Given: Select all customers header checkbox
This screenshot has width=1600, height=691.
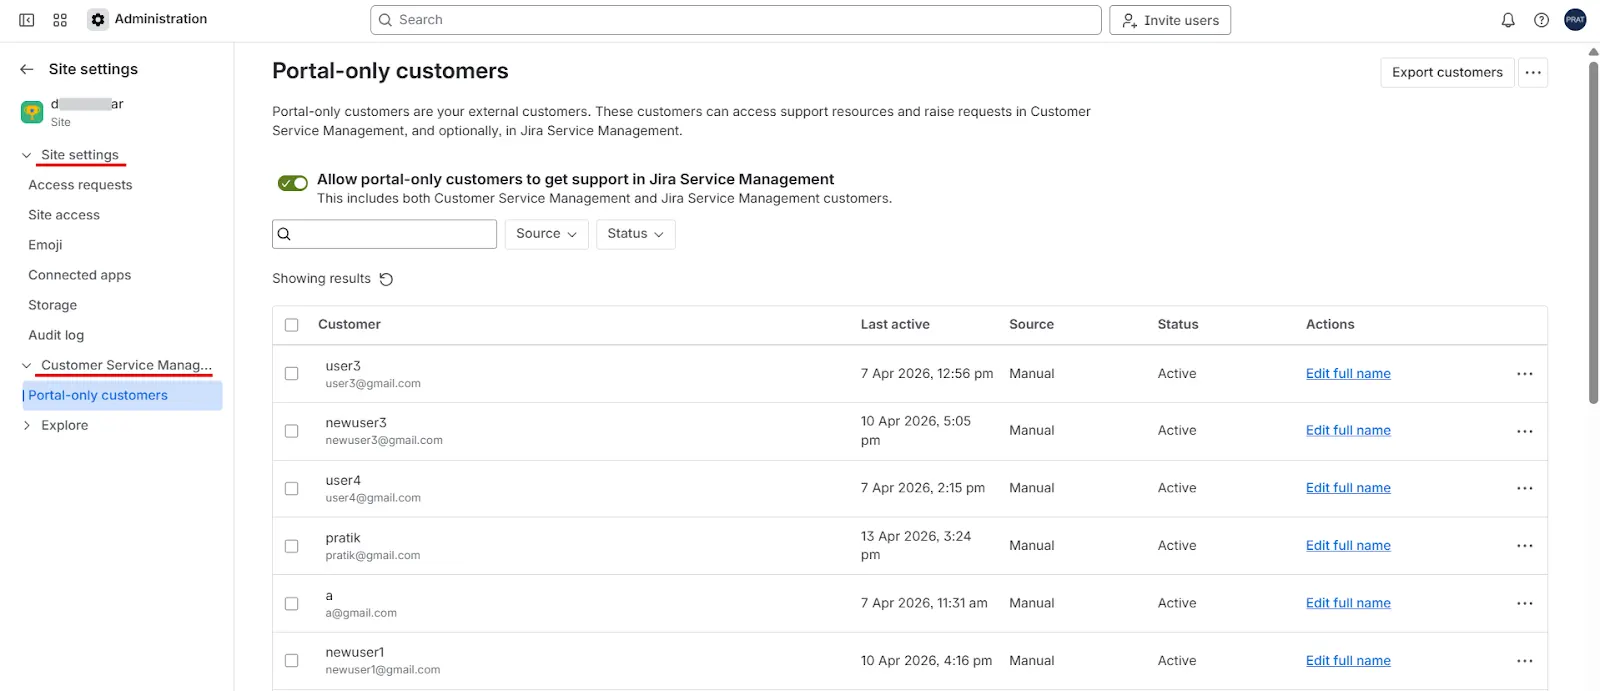Looking at the screenshot, I should tap(292, 325).
